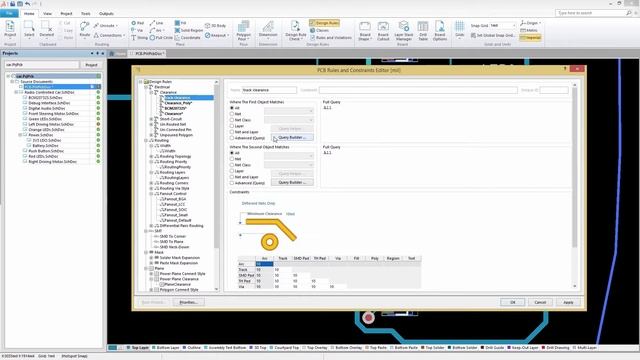Click the Arc row Arc clearance cell

(264, 264)
